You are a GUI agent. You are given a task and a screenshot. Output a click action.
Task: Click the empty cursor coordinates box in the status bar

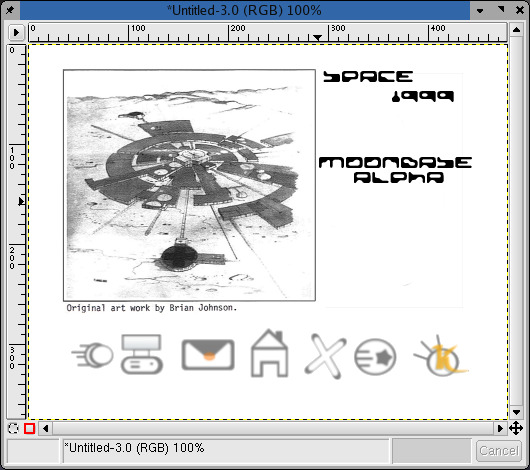[33, 451]
